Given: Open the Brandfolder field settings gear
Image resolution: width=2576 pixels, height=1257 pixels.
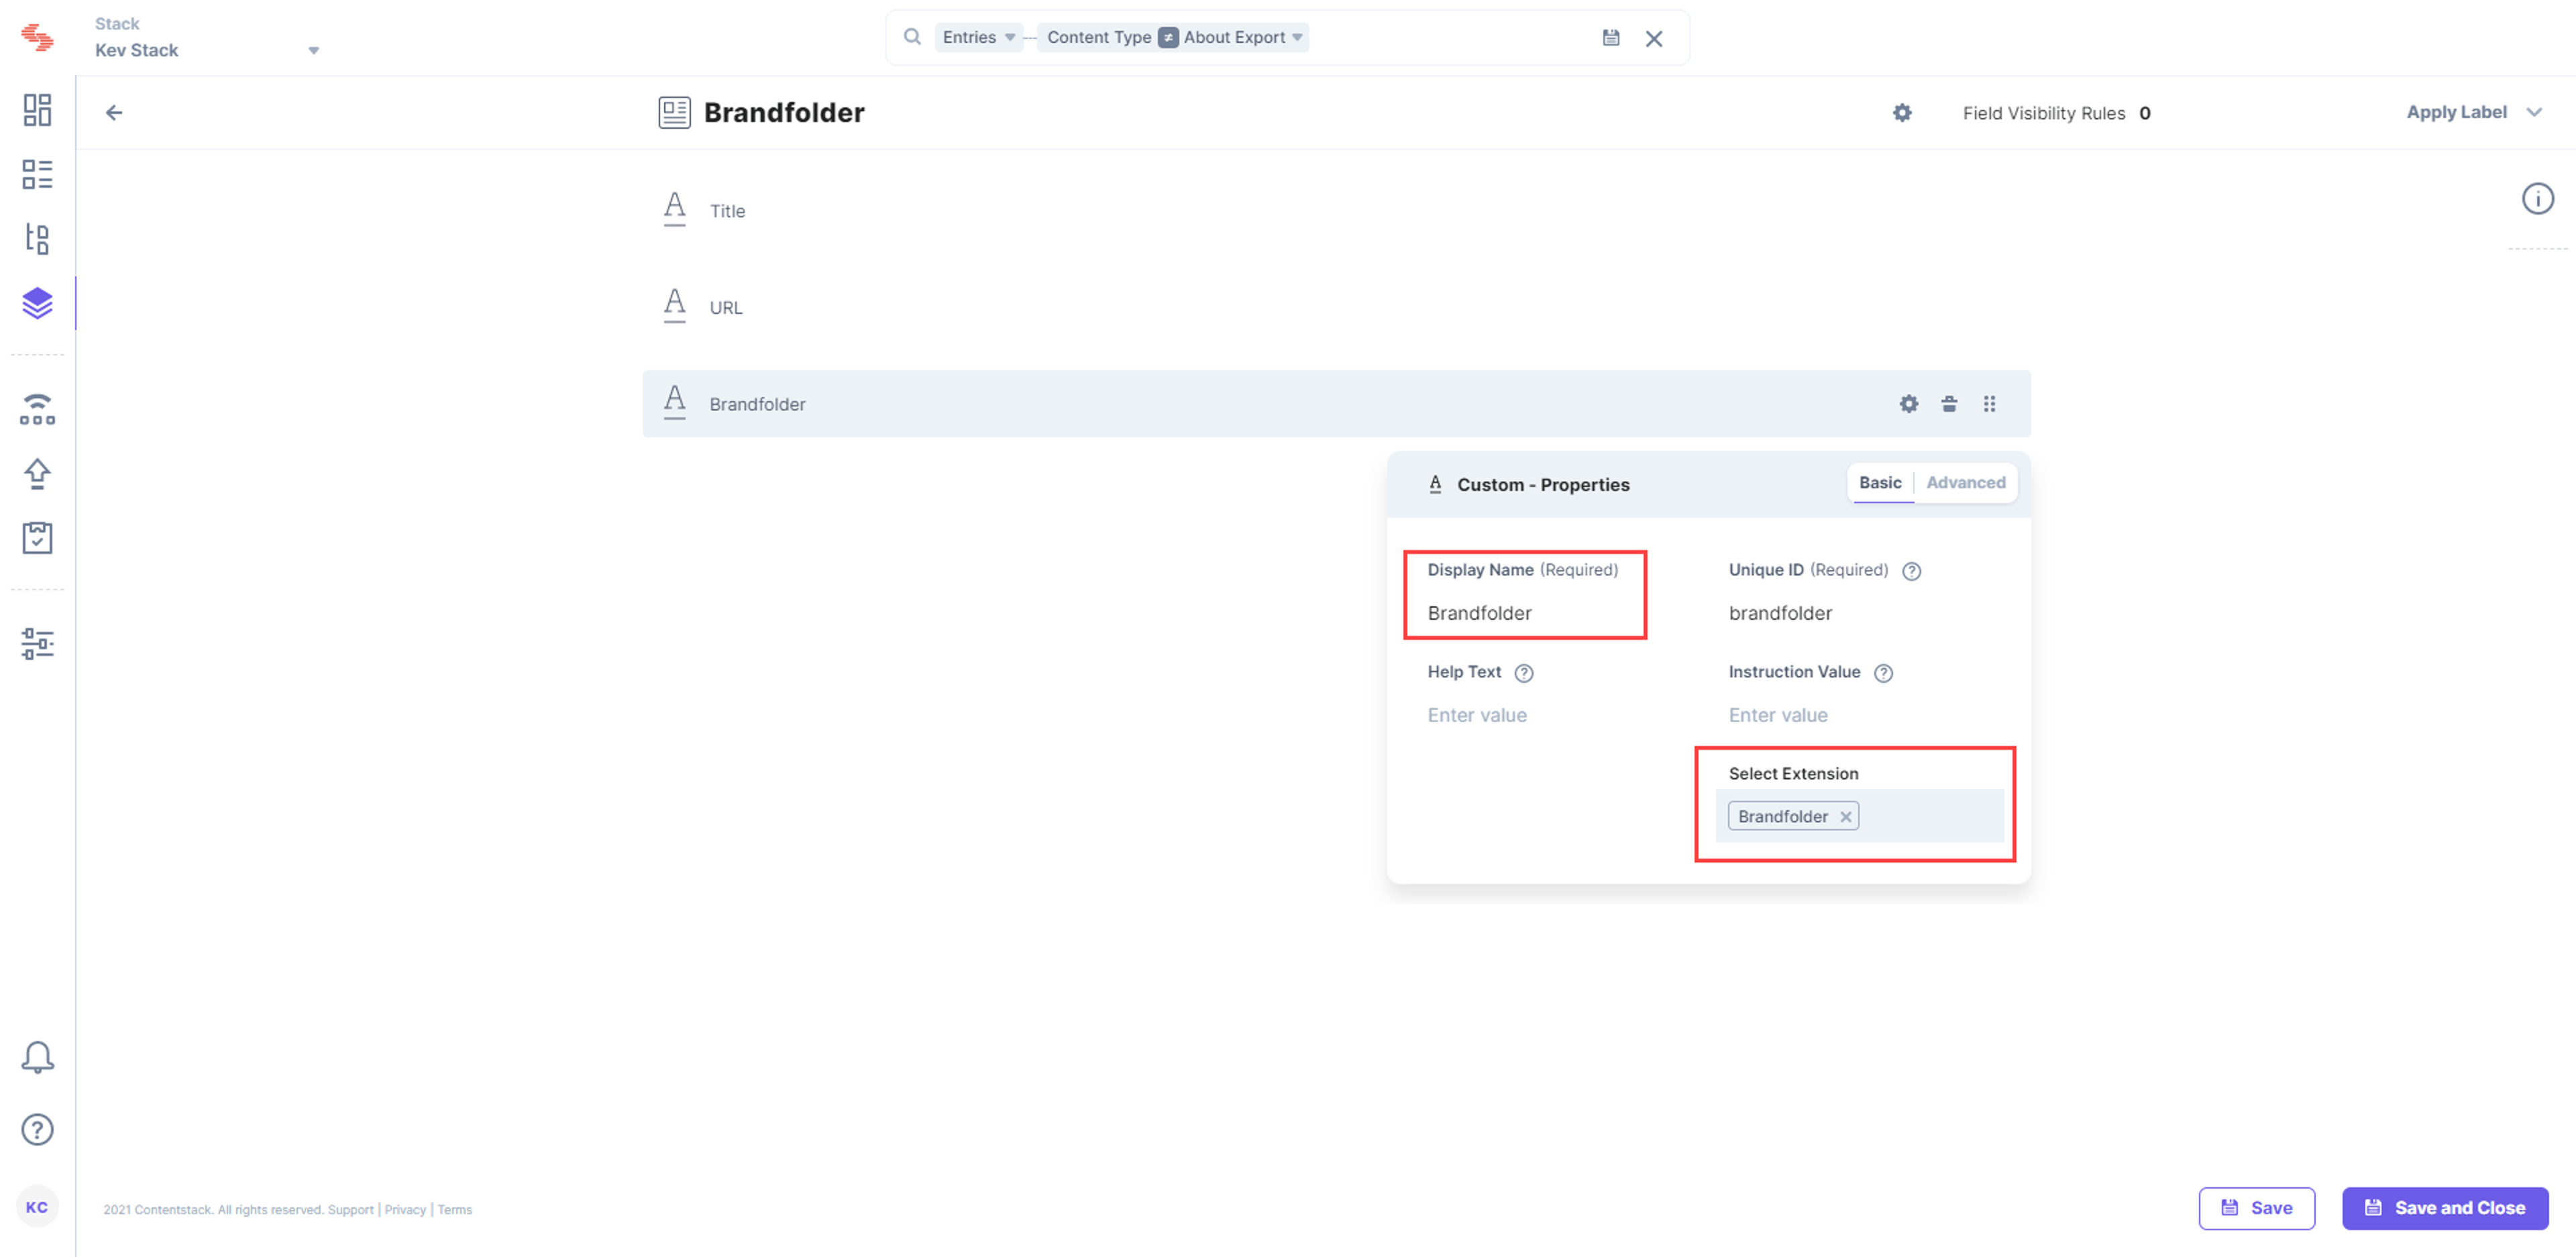Looking at the screenshot, I should pyautogui.click(x=1909, y=404).
